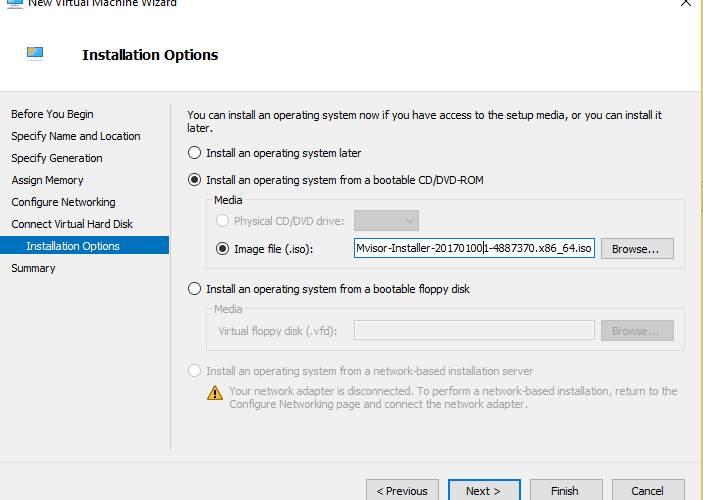Viewport: 703px width, 500px height.
Task: Choose install from bootable CD/DVD-ROM option
Action: tap(194, 180)
